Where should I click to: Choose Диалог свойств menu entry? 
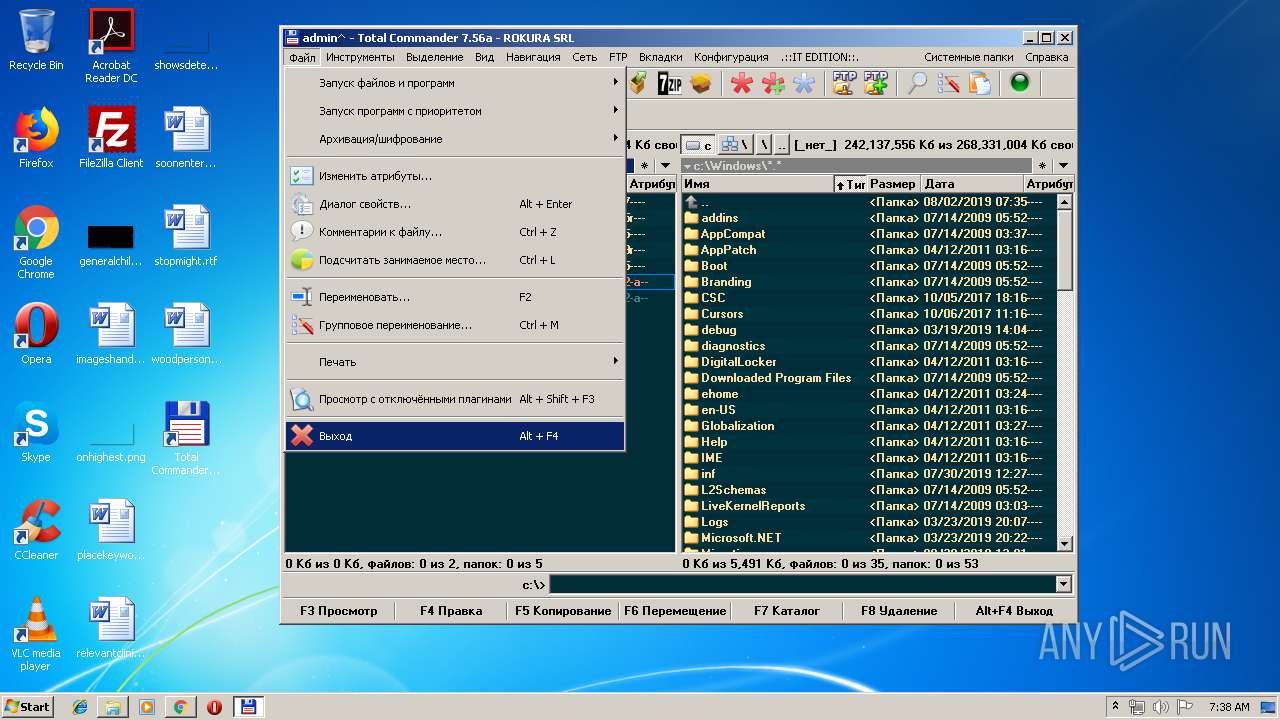(x=455, y=204)
